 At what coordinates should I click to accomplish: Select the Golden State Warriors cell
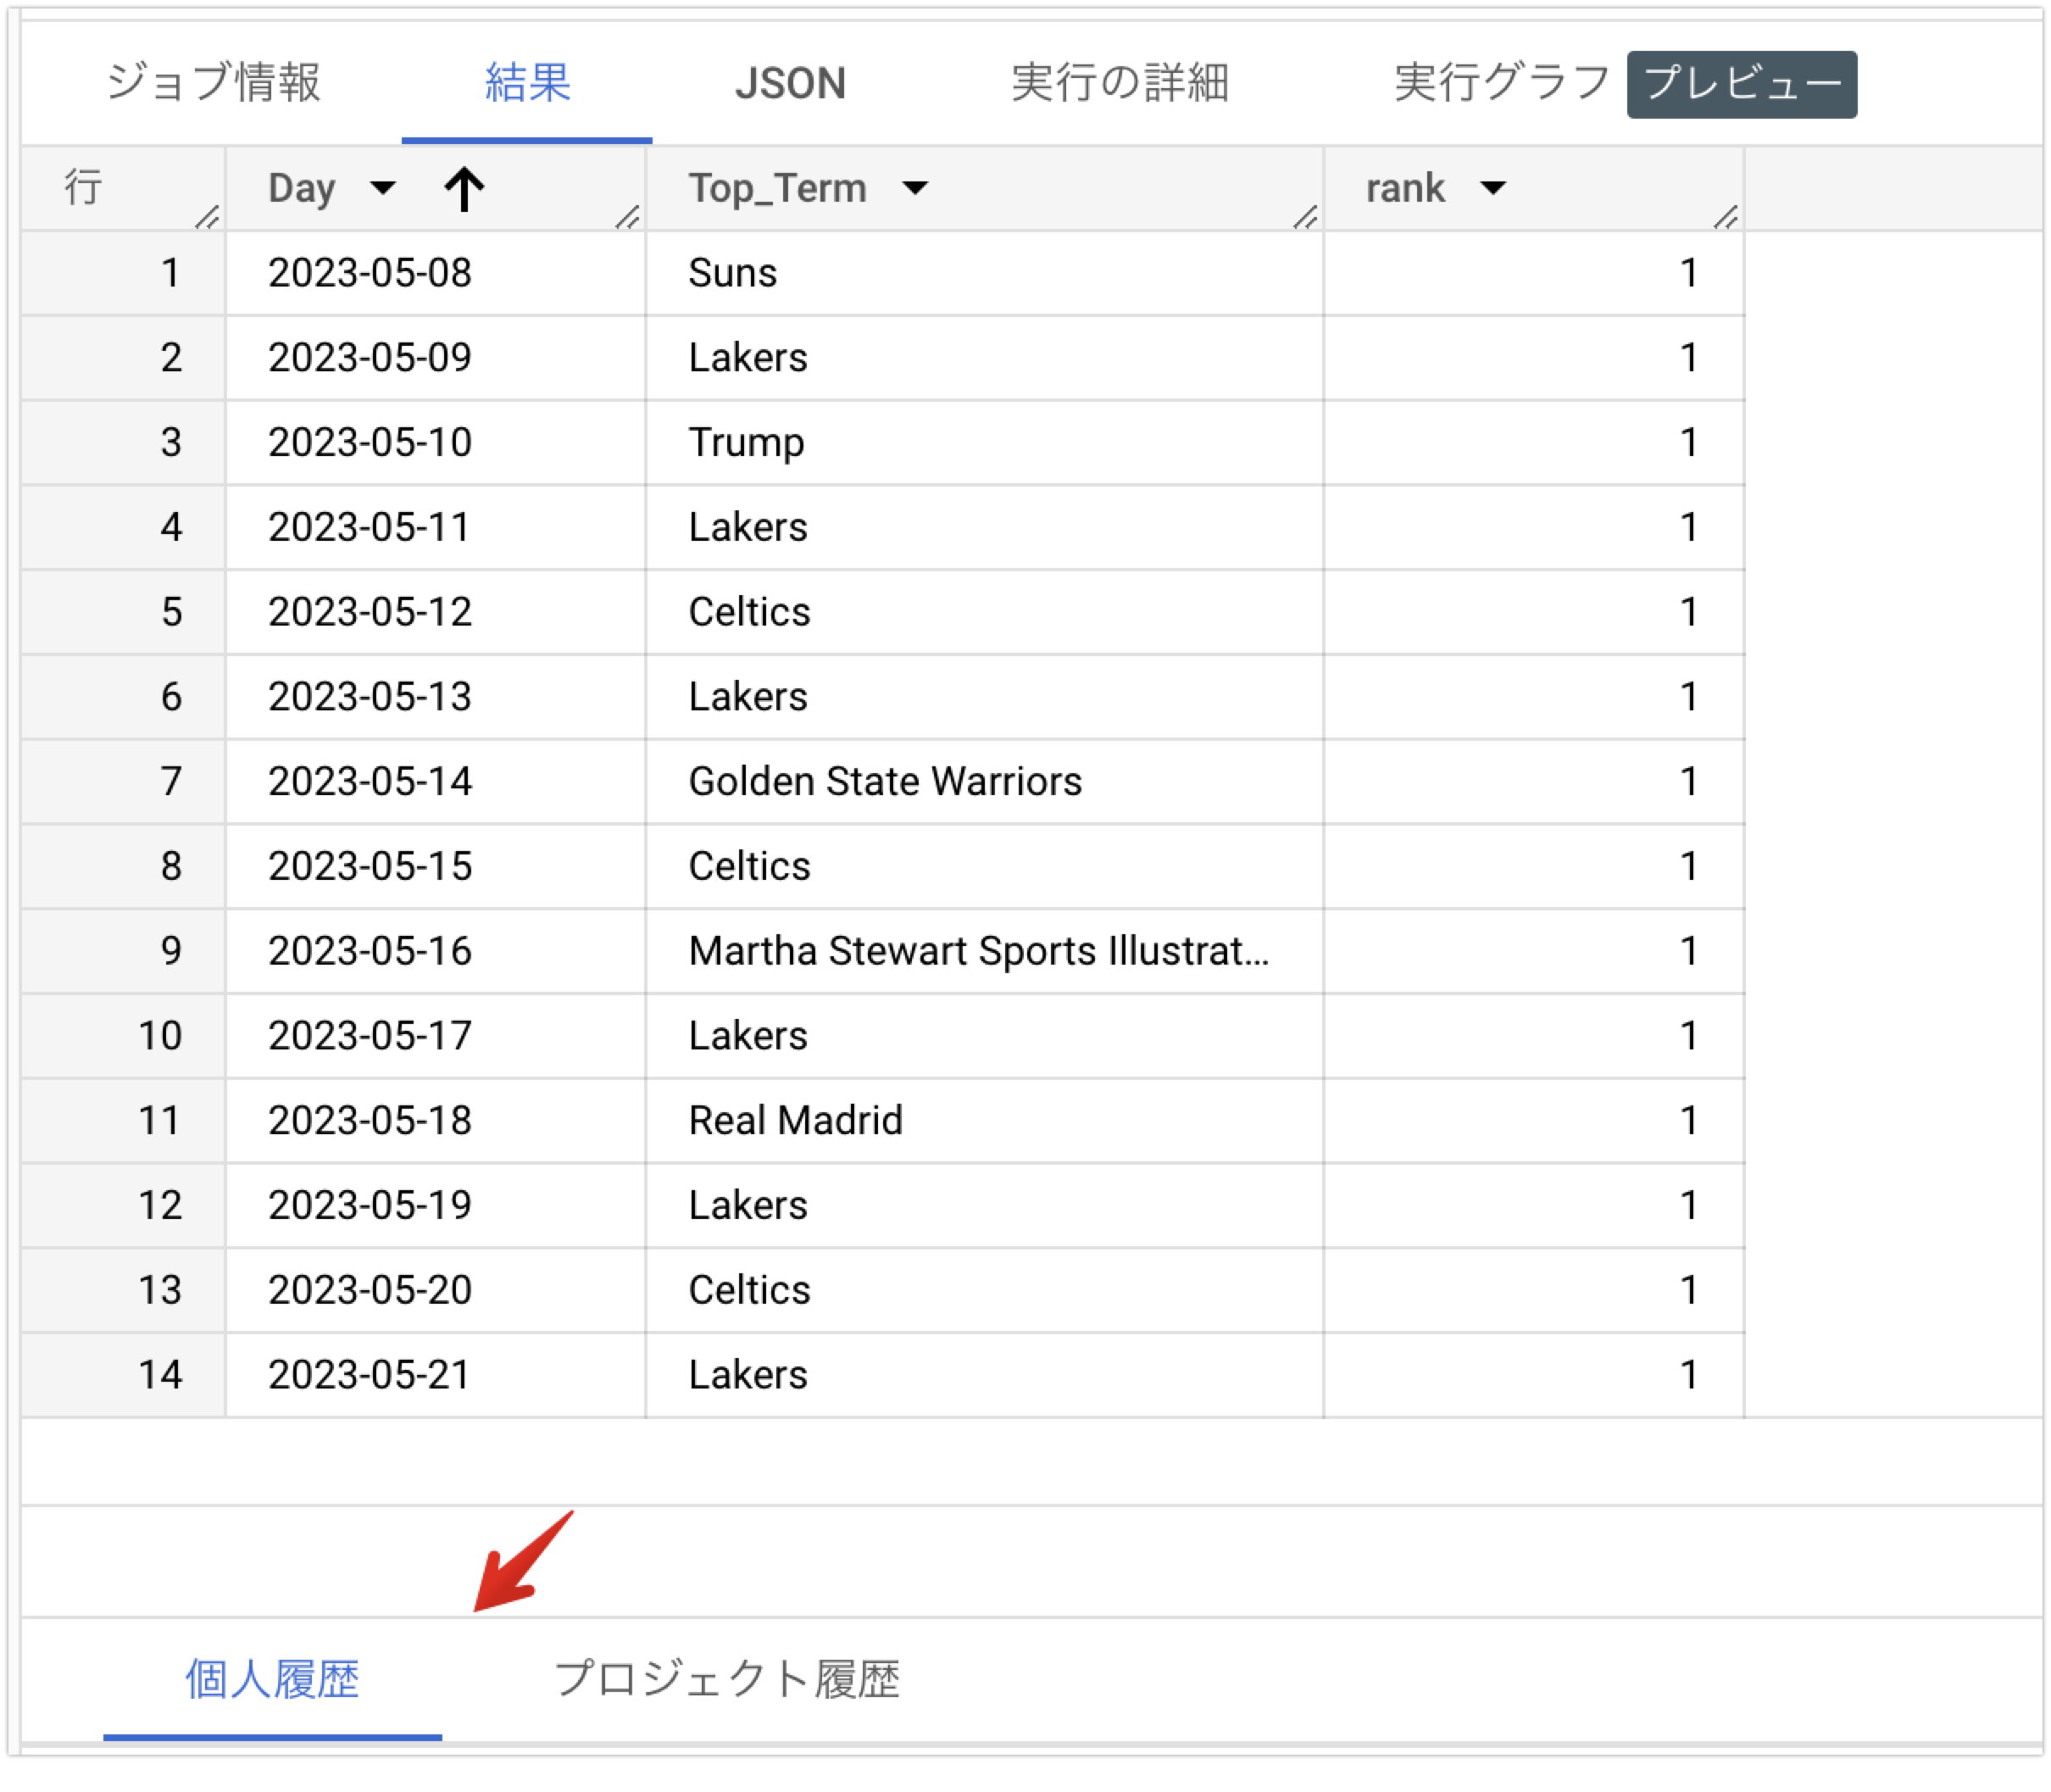[985, 782]
